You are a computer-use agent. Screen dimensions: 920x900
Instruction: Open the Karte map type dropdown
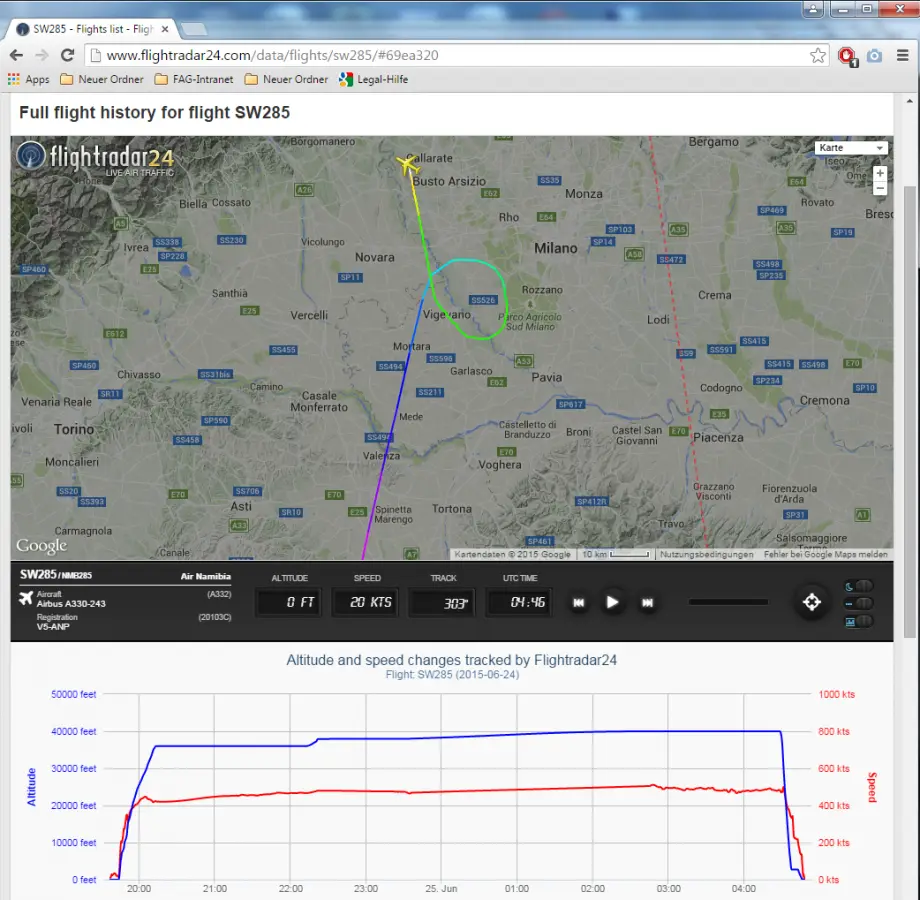point(851,148)
